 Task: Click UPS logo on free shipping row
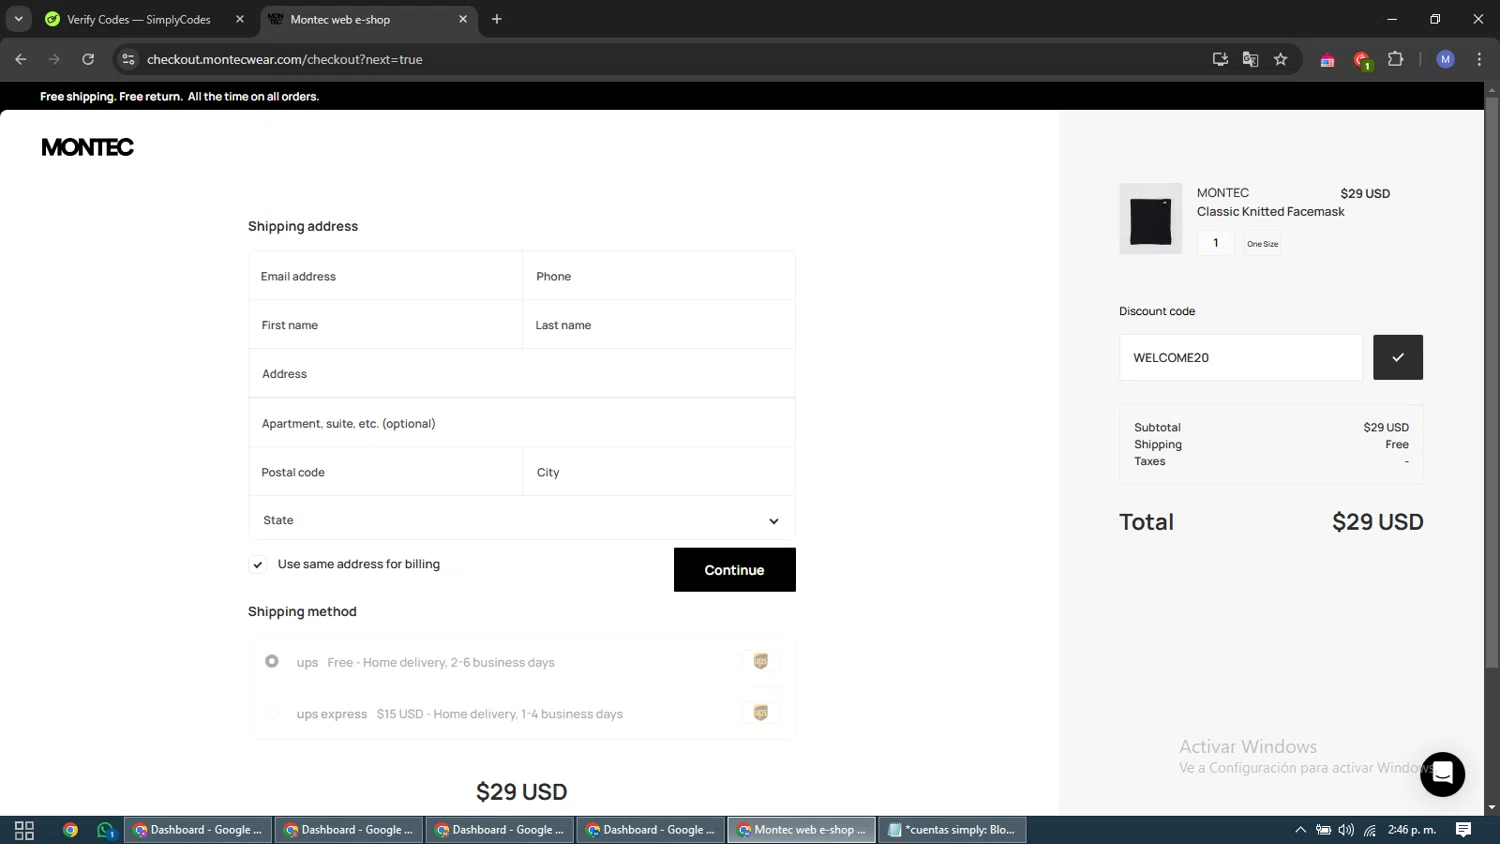pos(761,661)
